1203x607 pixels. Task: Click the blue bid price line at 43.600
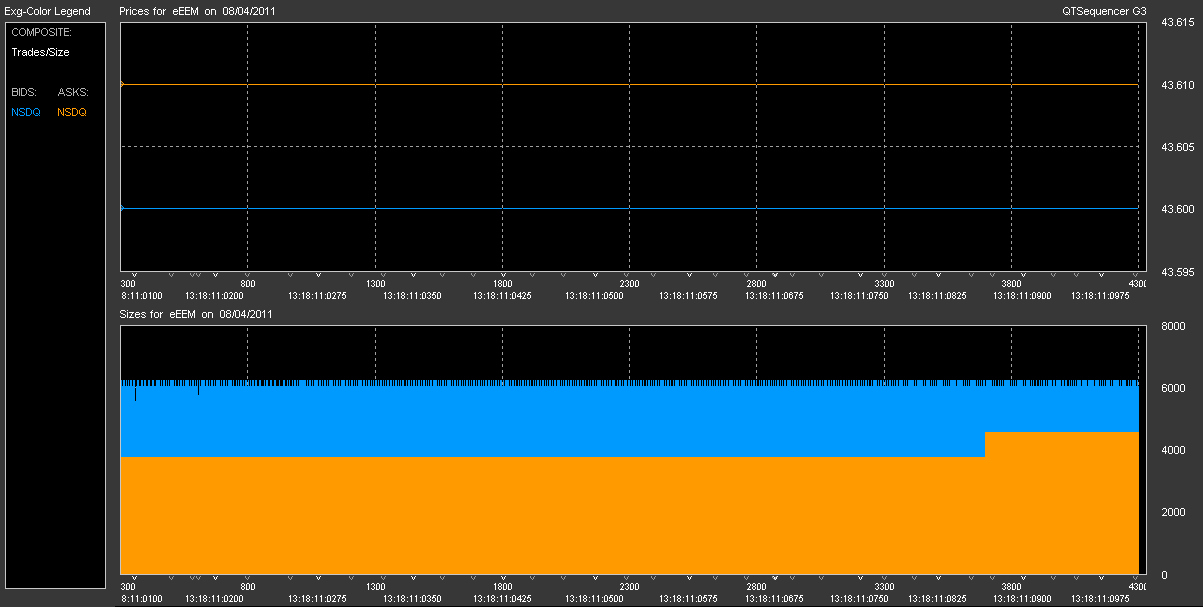point(629,208)
